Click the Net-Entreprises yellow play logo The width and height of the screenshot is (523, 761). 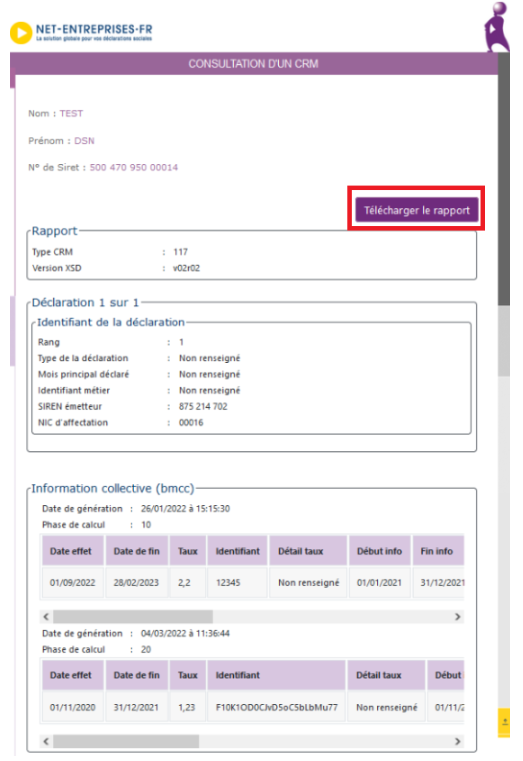[x=21, y=33]
